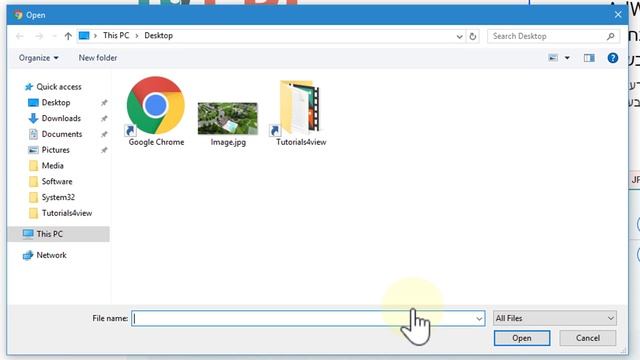Show the preview pane

[x=589, y=58]
